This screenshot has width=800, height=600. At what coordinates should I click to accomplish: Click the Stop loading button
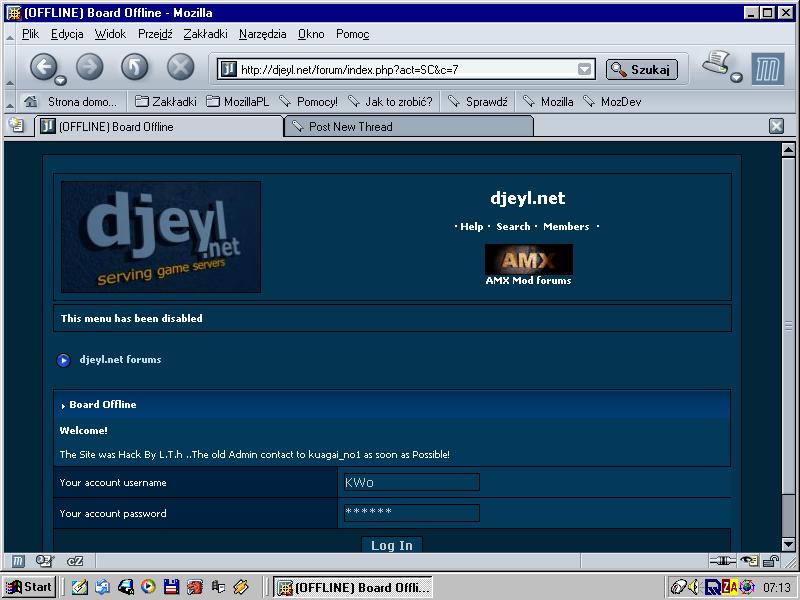181,67
